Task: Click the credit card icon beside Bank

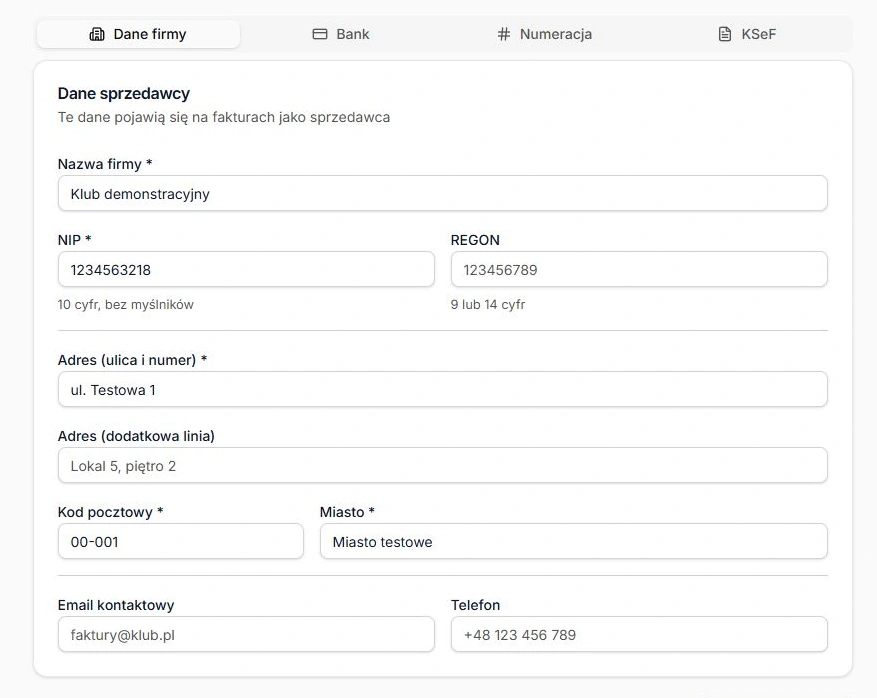Action: tap(320, 34)
